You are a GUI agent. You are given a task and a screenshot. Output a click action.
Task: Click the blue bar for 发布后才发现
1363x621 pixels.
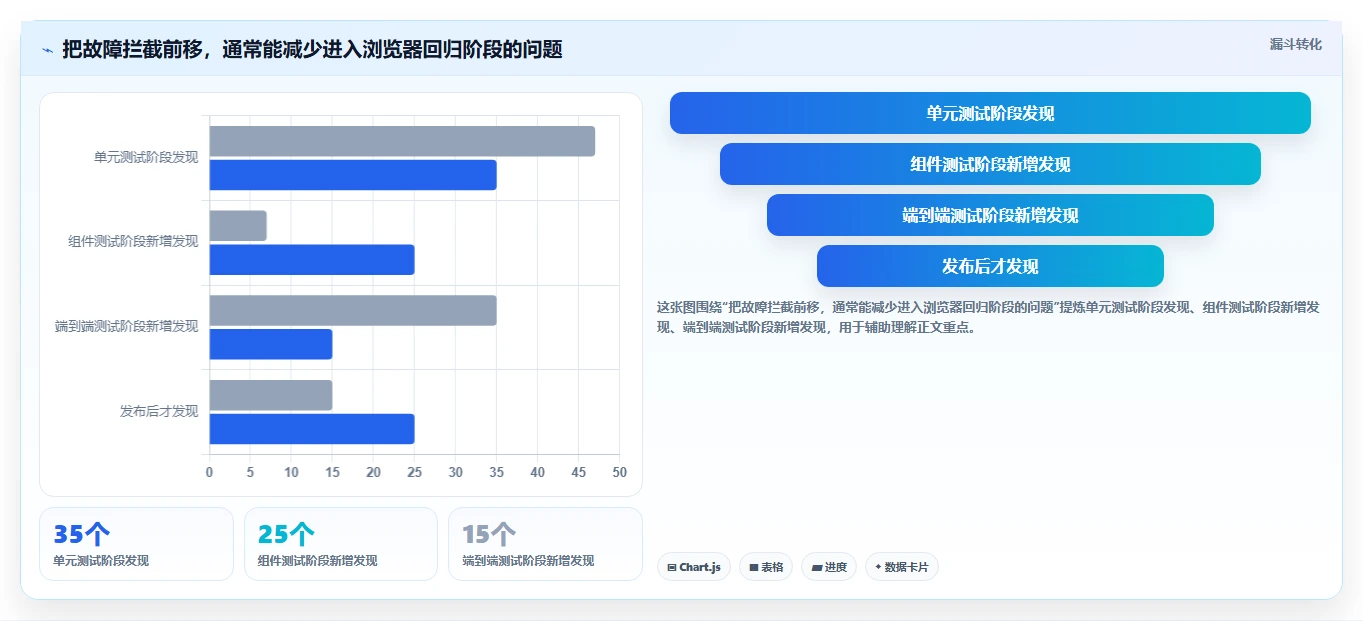coord(312,429)
